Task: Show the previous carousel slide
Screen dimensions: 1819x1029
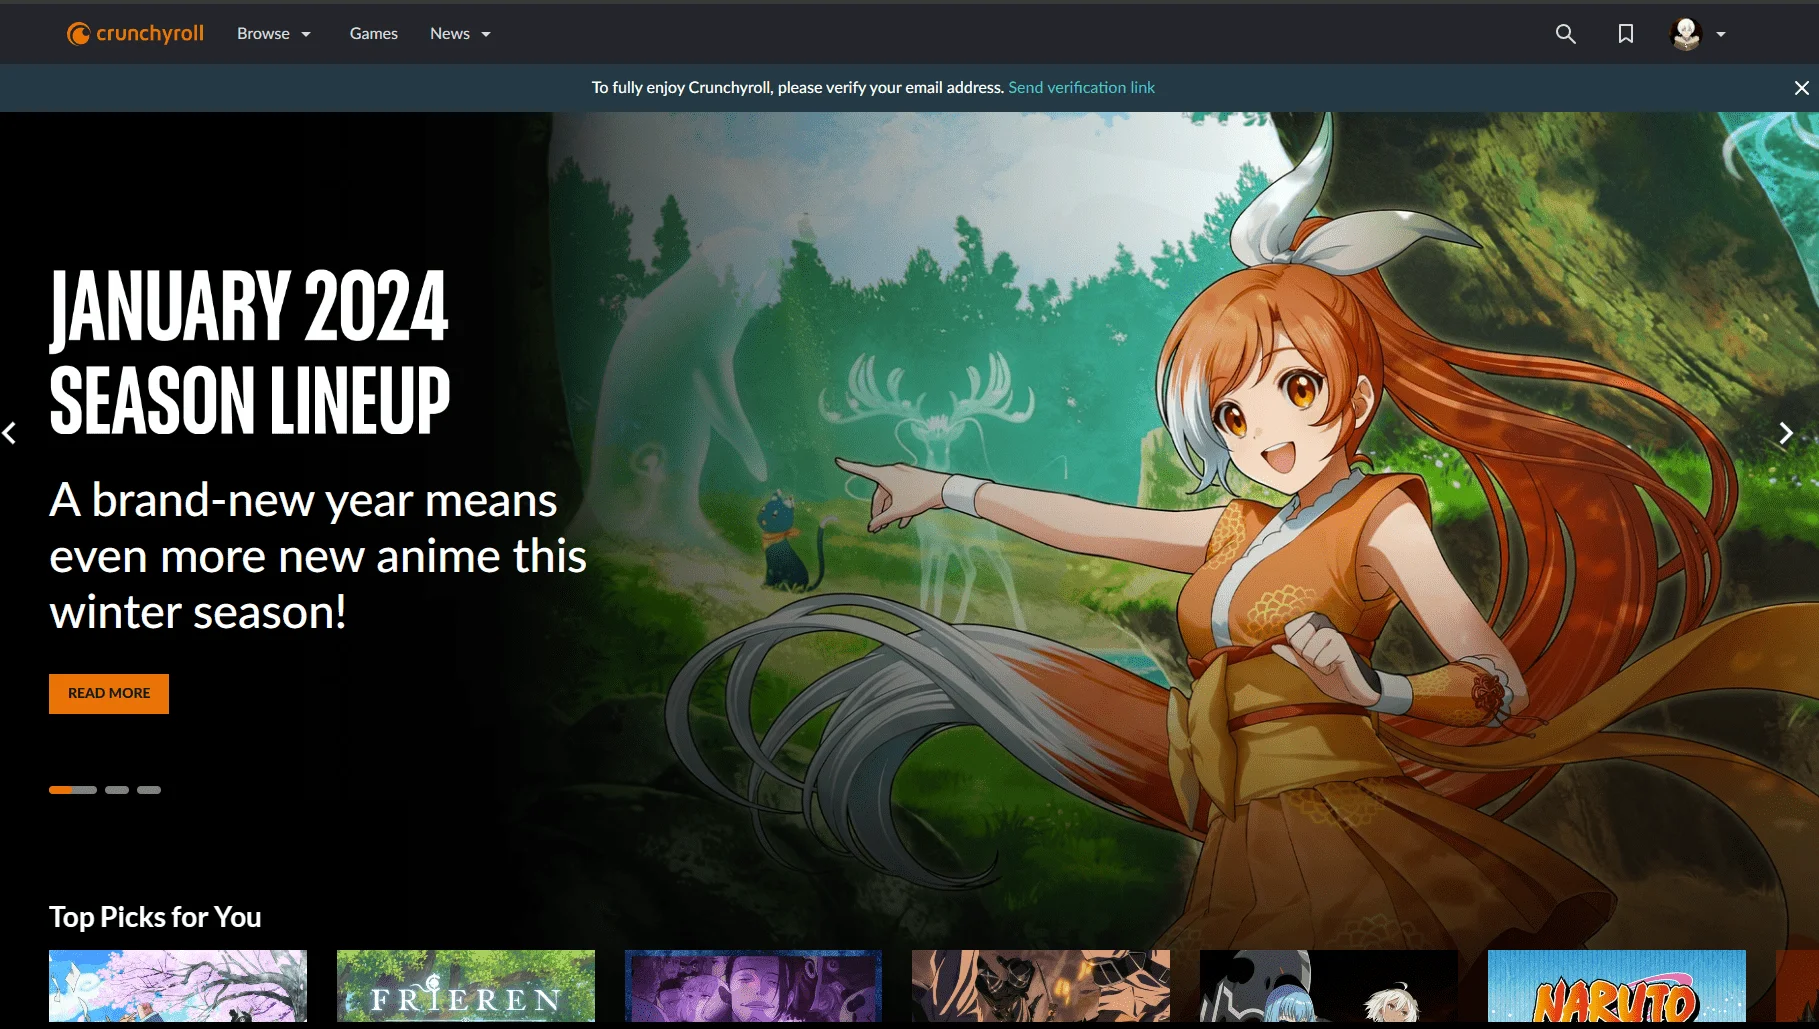Action: [x=10, y=433]
